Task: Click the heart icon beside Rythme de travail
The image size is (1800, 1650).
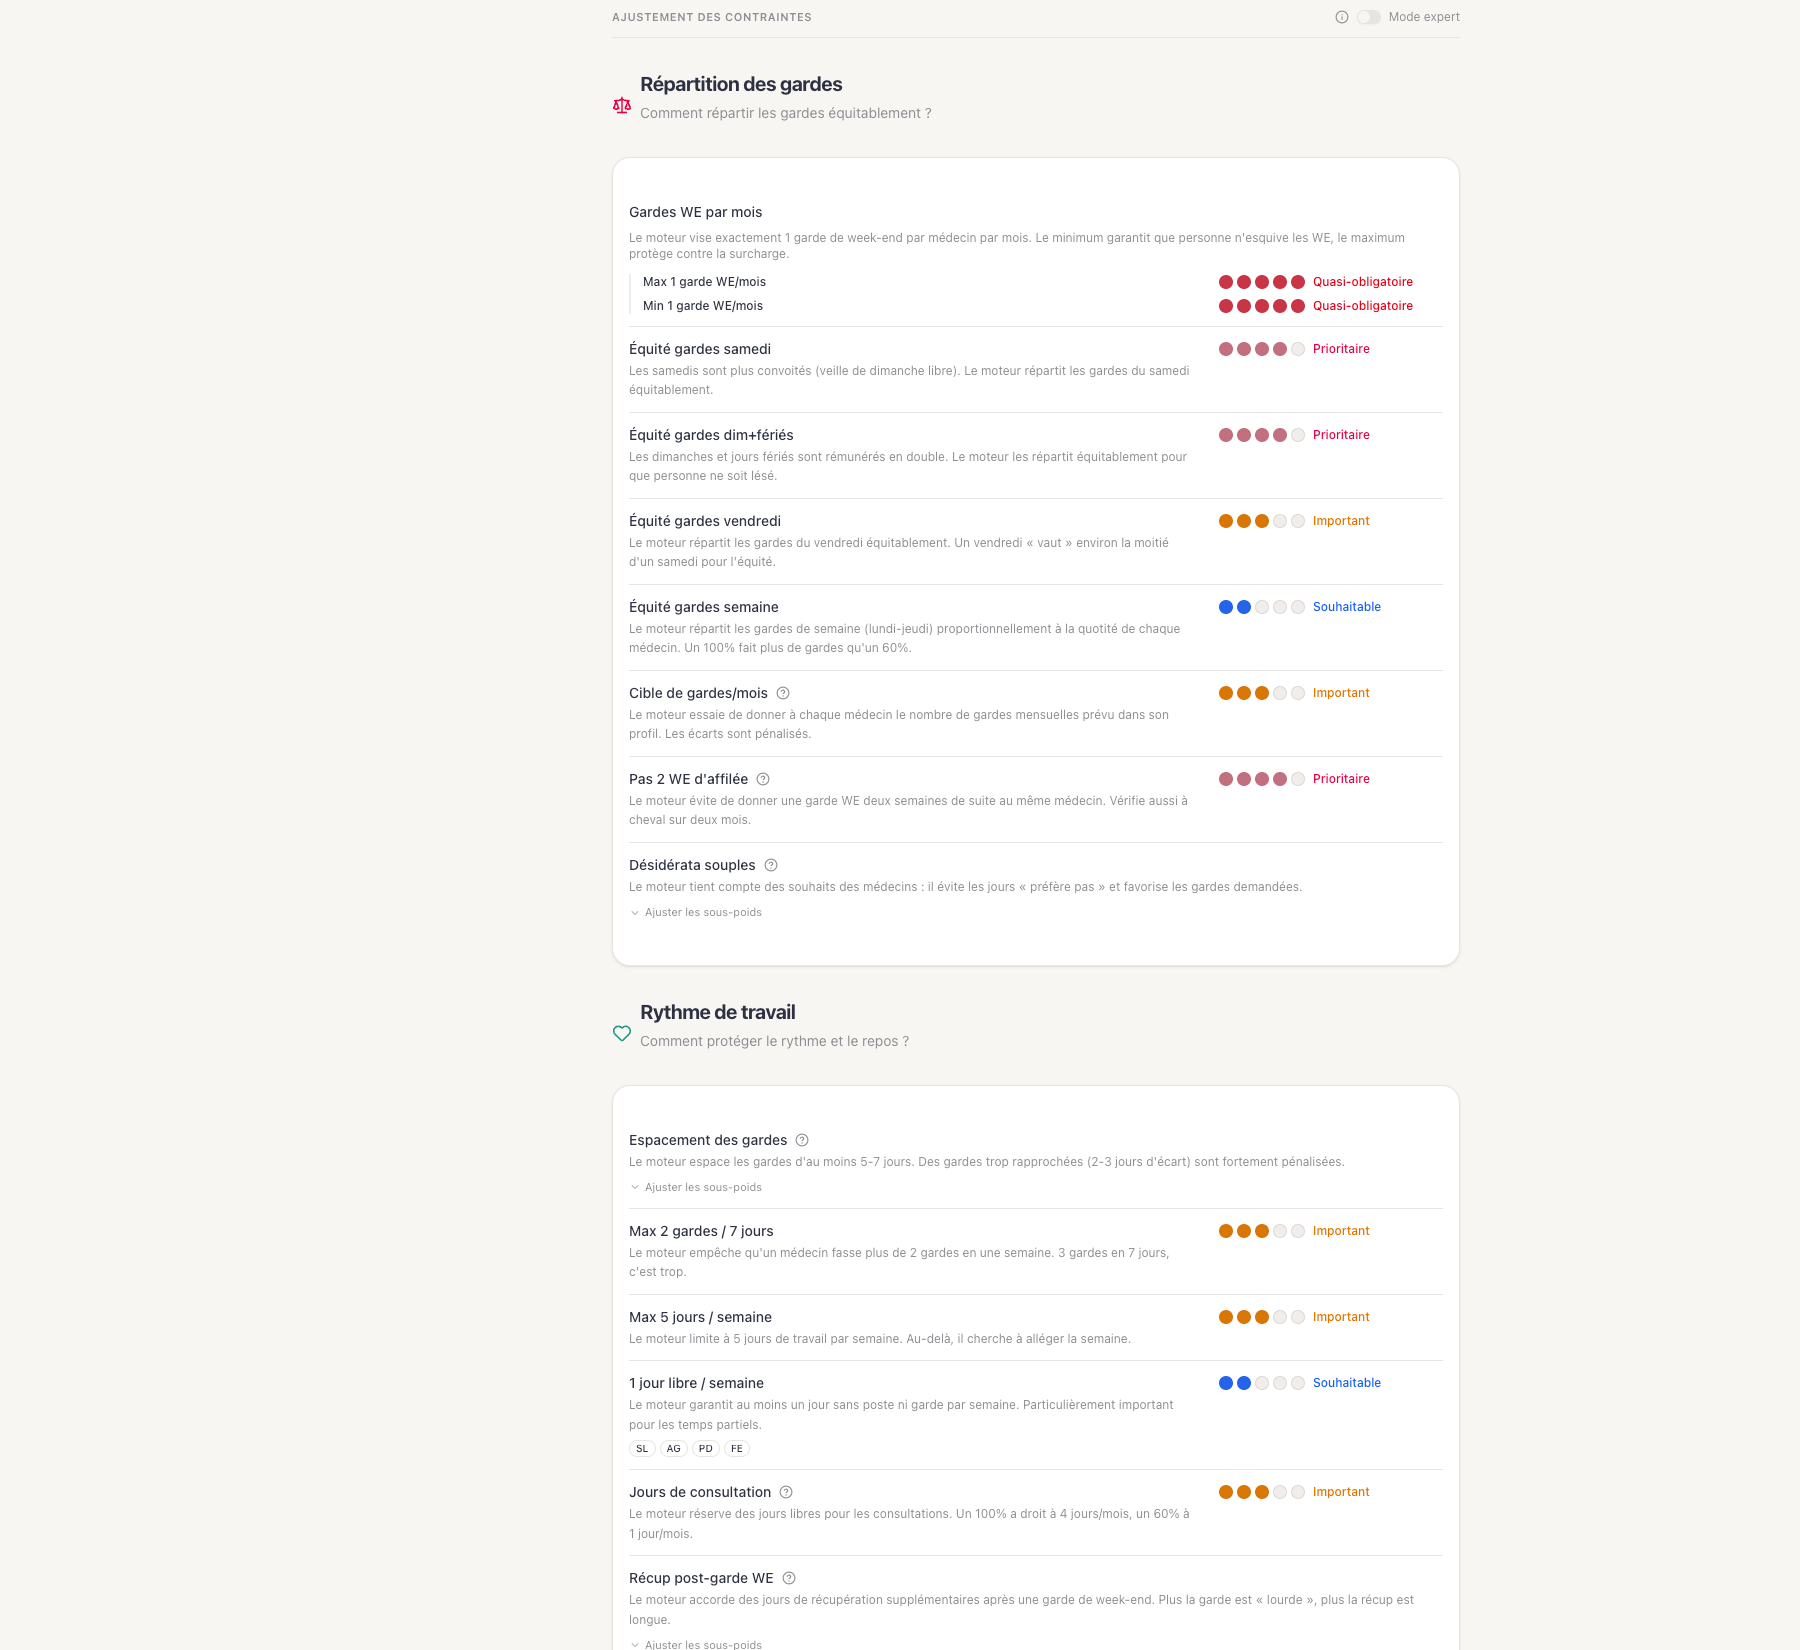Action: coord(622,1033)
